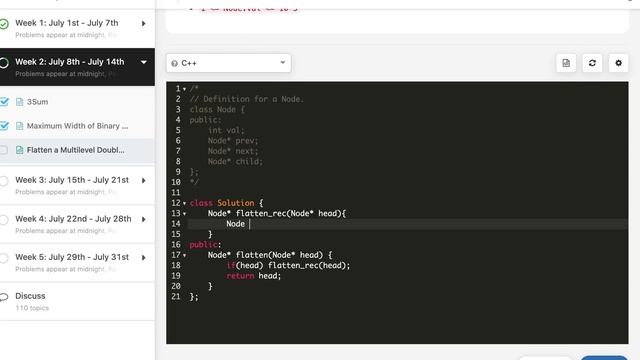Click the int val; comment line
Image resolution: width=640 pixels, height=360 pixels.
(226, 130)
